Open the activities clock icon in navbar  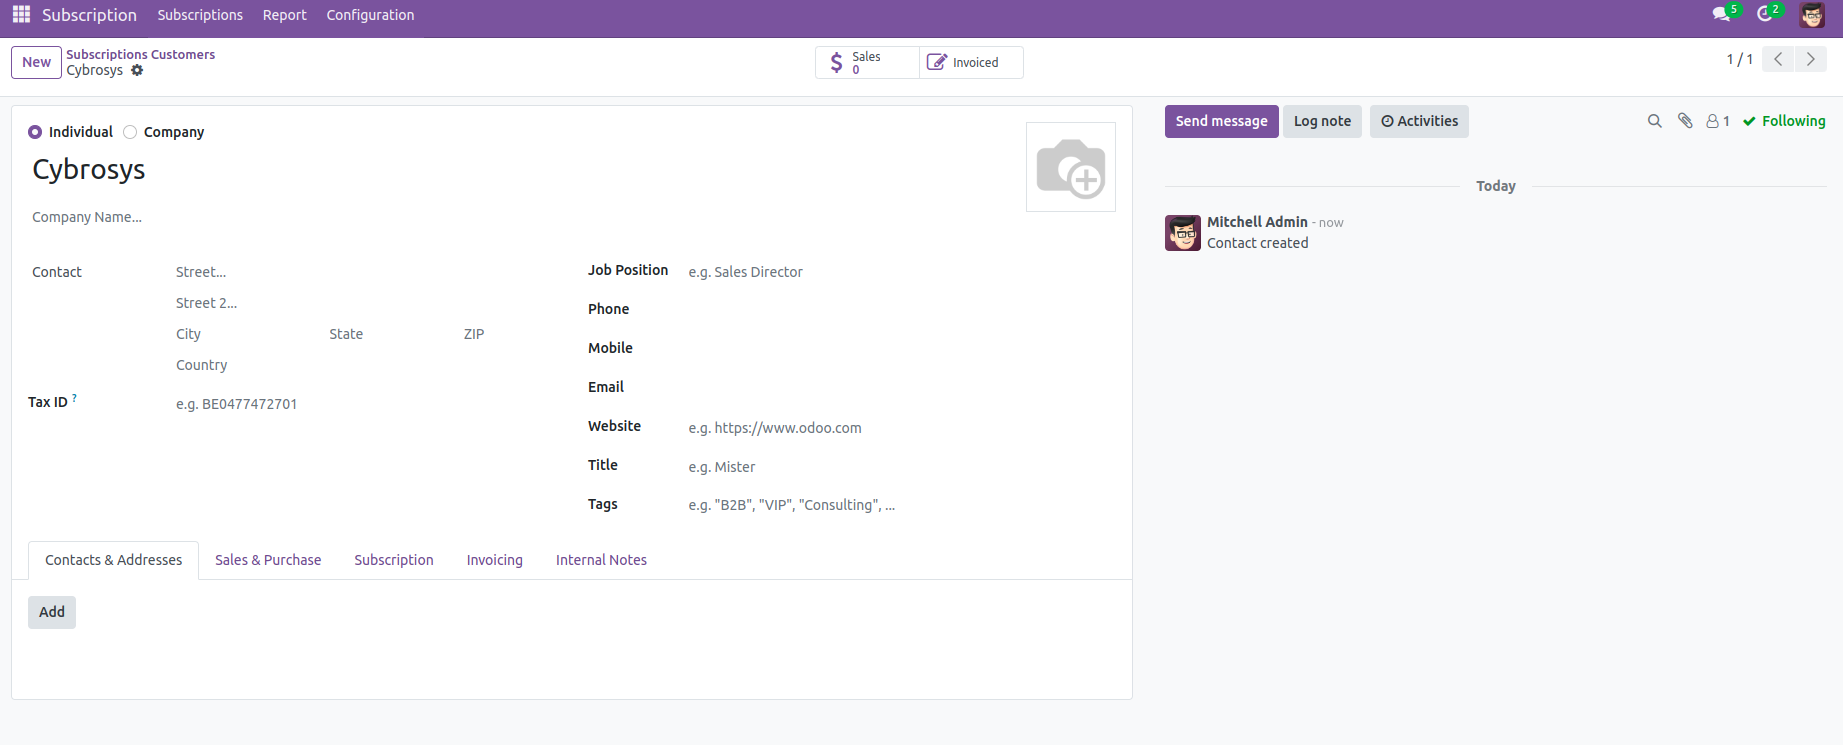point(1765,14)
